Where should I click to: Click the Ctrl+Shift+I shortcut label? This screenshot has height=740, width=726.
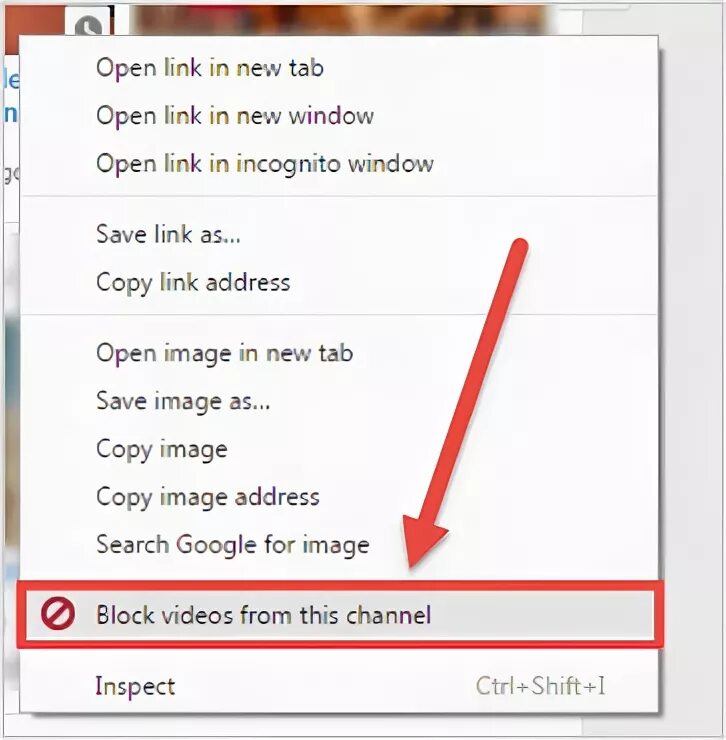click(540, 686)
